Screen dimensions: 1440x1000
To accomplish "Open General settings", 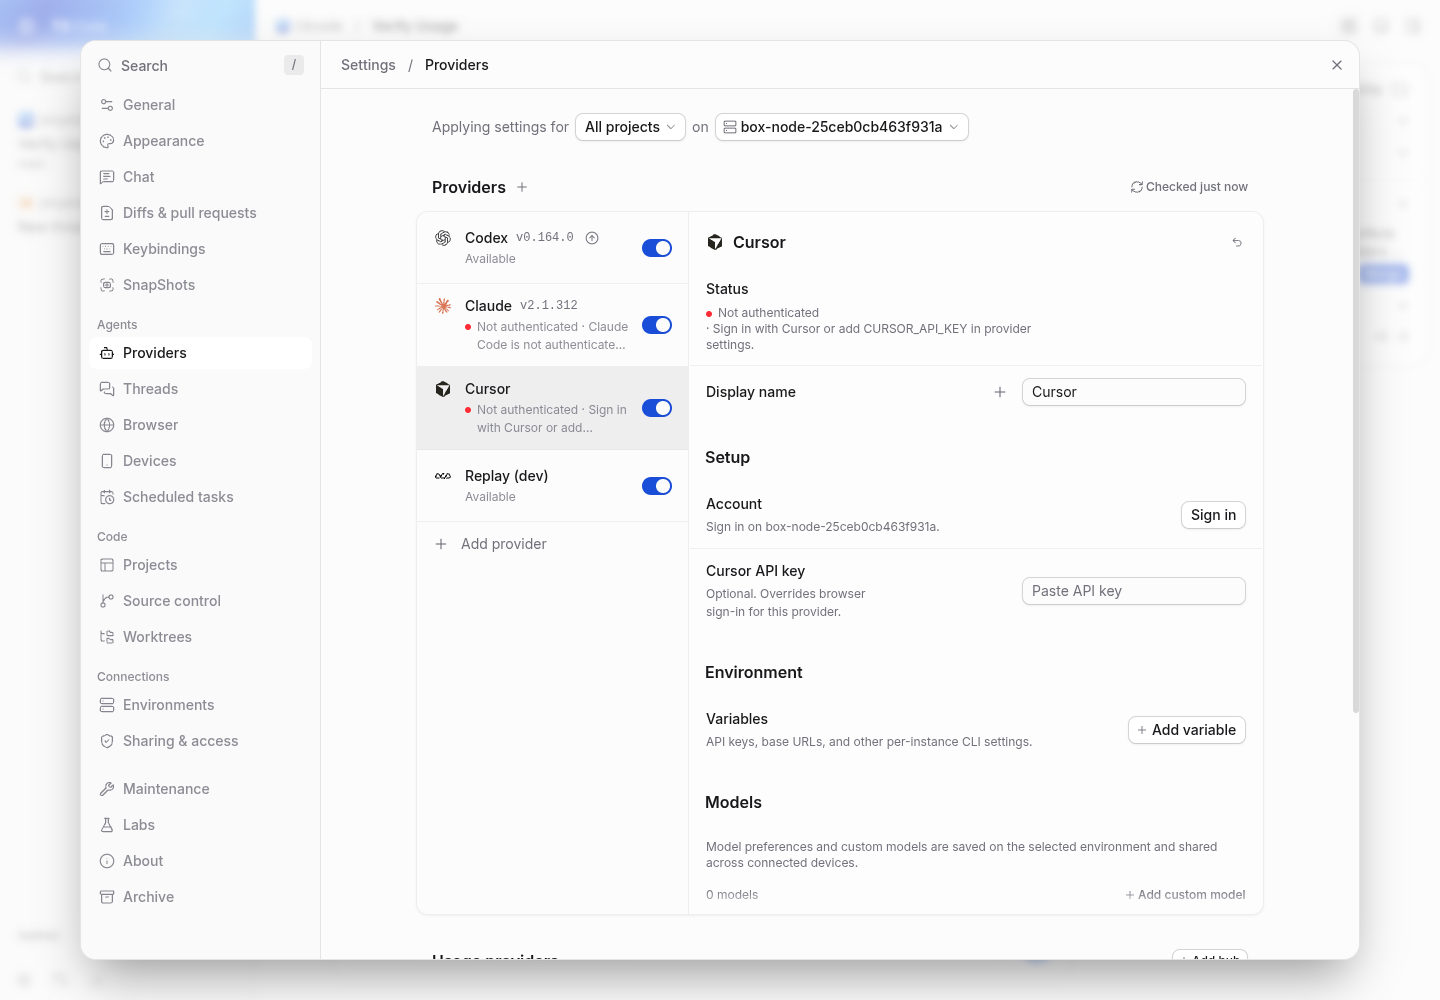I will 200,105.
